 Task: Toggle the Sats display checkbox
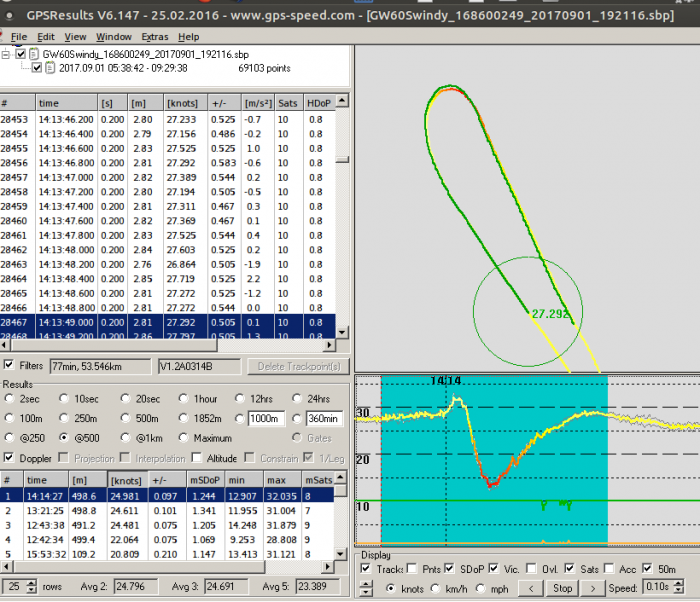click(x=569, y=569)
